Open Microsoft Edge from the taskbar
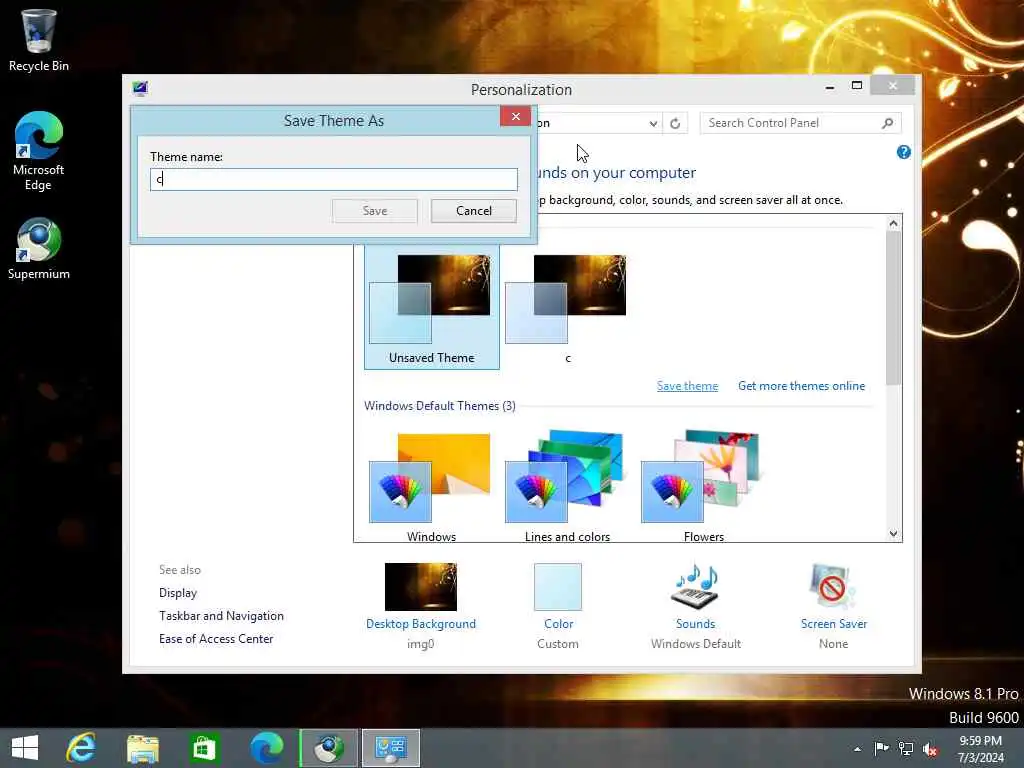This screenshot has width=1024, height=768. coord(266,748)
